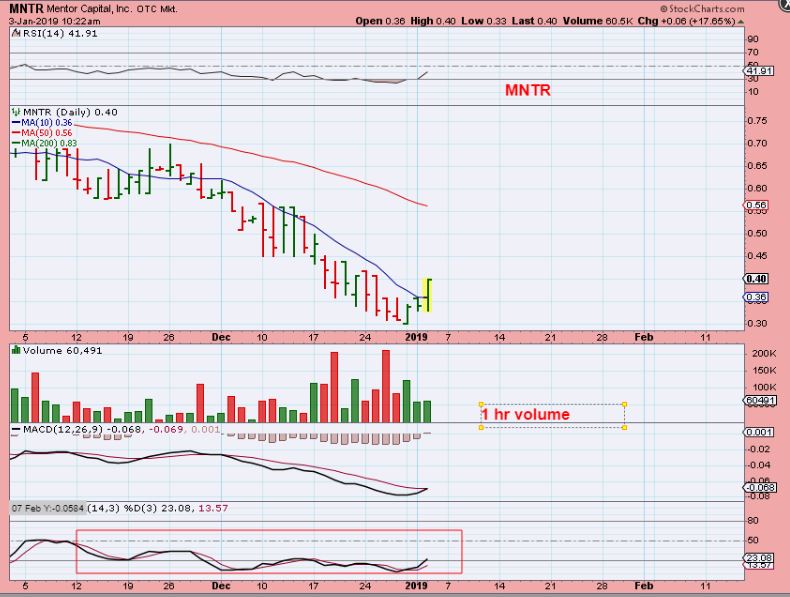Click the 60491 volume axis tag
Image resolution: width=790 pixels, height=597 pixels.
pyautogui.click(x=759, y=401)
